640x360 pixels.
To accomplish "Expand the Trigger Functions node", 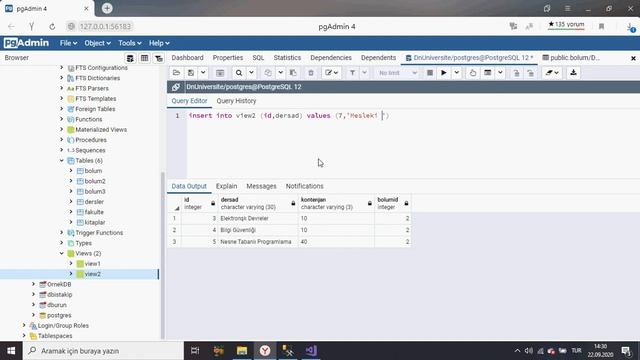I will click(x=62, y=233).
